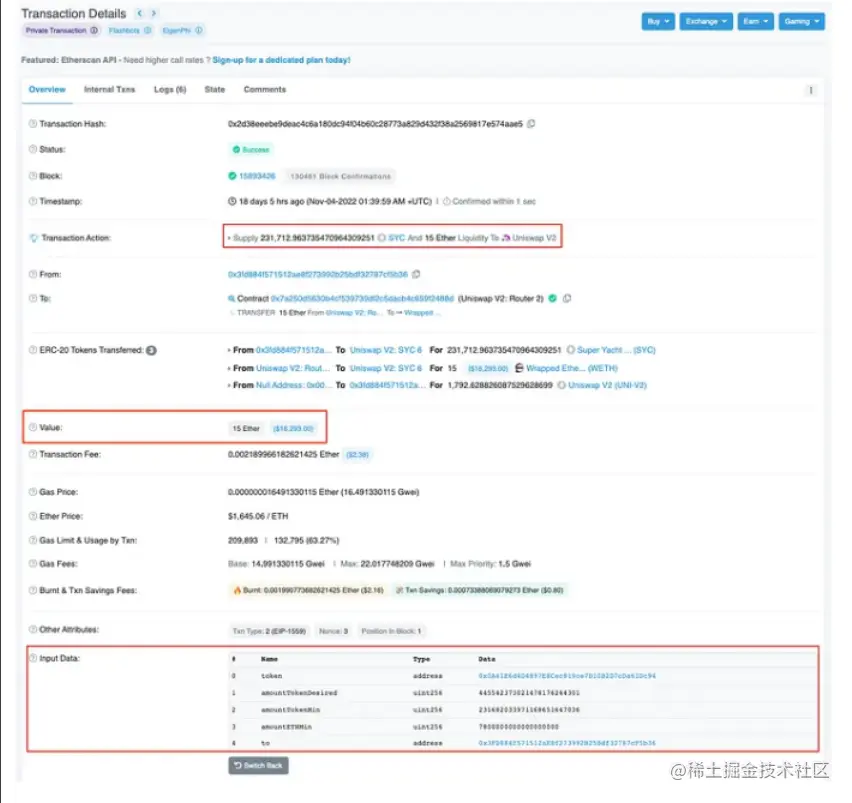Open the Buy dropdown
This screenshot has height=803, width=852.
click(658, 22)
